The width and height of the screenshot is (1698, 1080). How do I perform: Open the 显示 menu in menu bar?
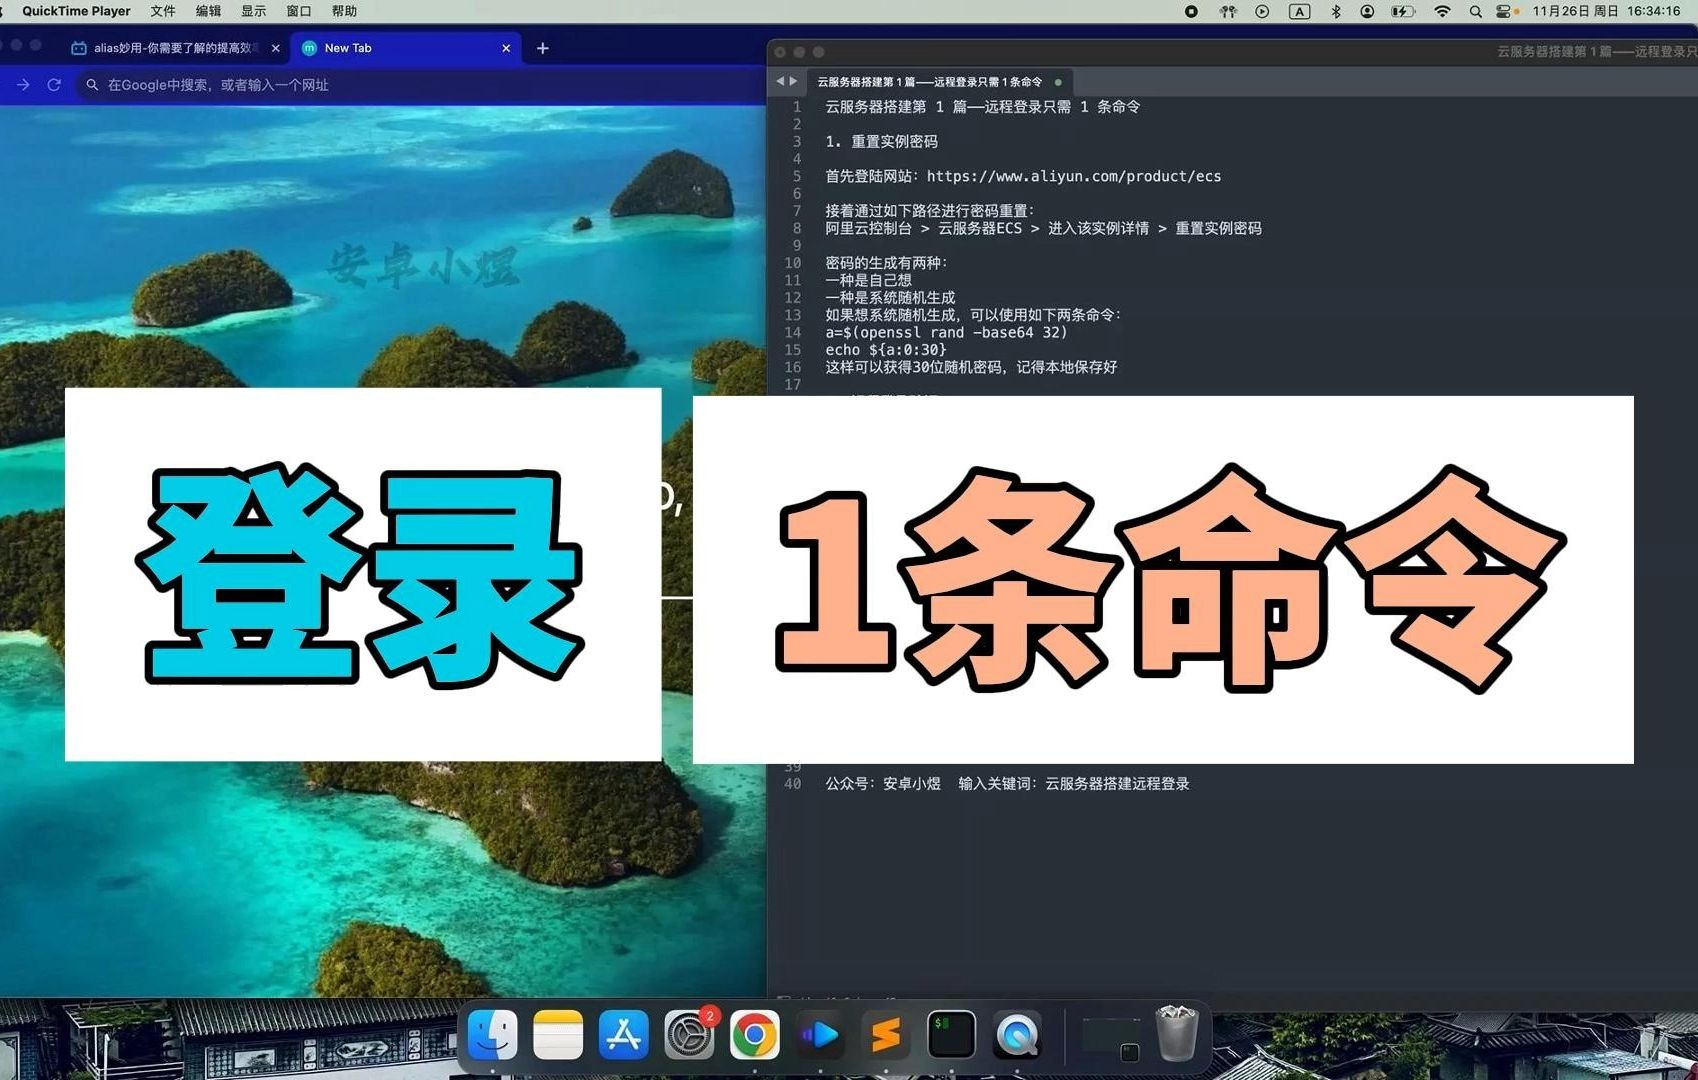point(253,11)
